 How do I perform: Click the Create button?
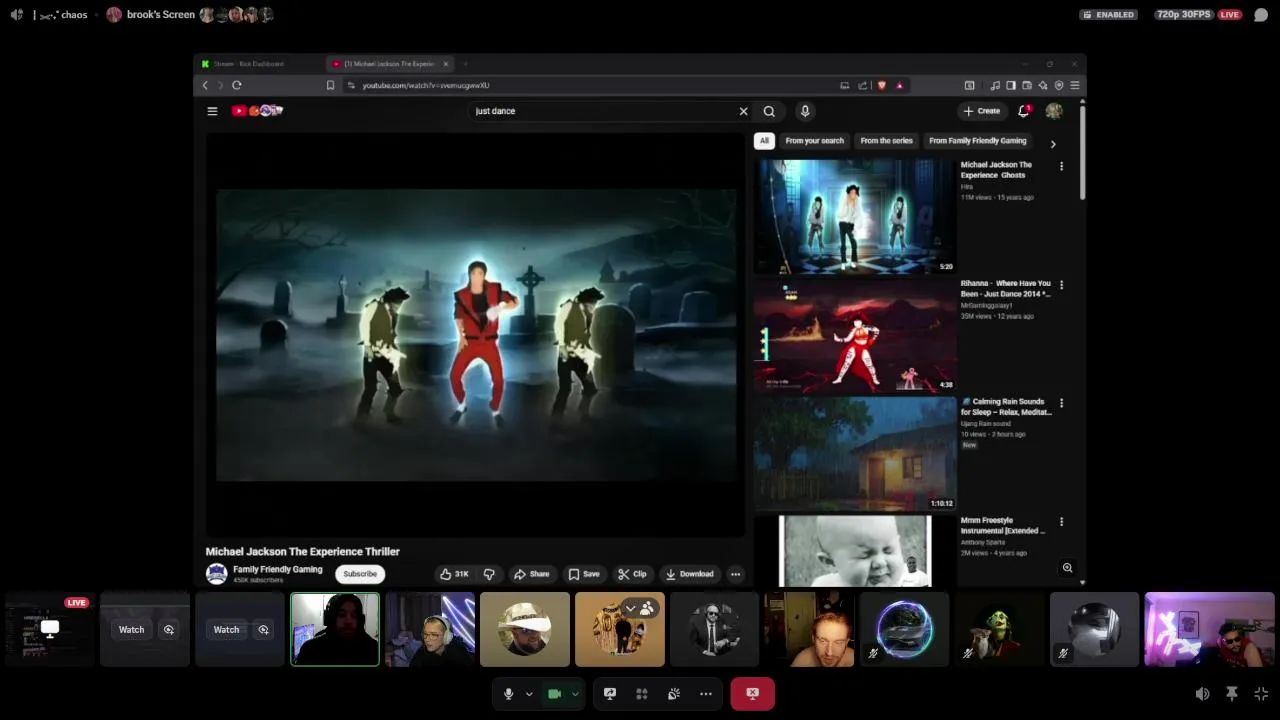click(981, 111)
